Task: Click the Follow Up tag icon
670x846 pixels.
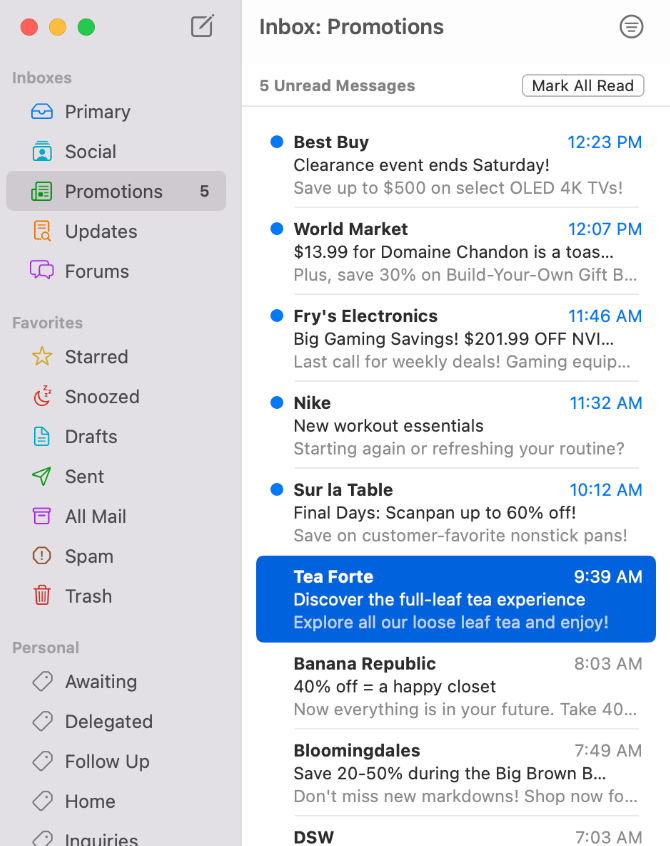Action: coord(42,761)
